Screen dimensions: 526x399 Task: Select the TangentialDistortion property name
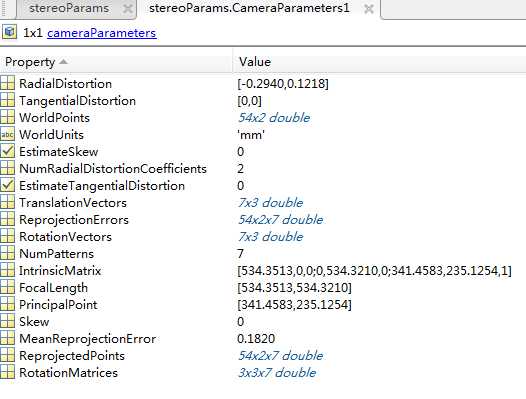[77, 101]
